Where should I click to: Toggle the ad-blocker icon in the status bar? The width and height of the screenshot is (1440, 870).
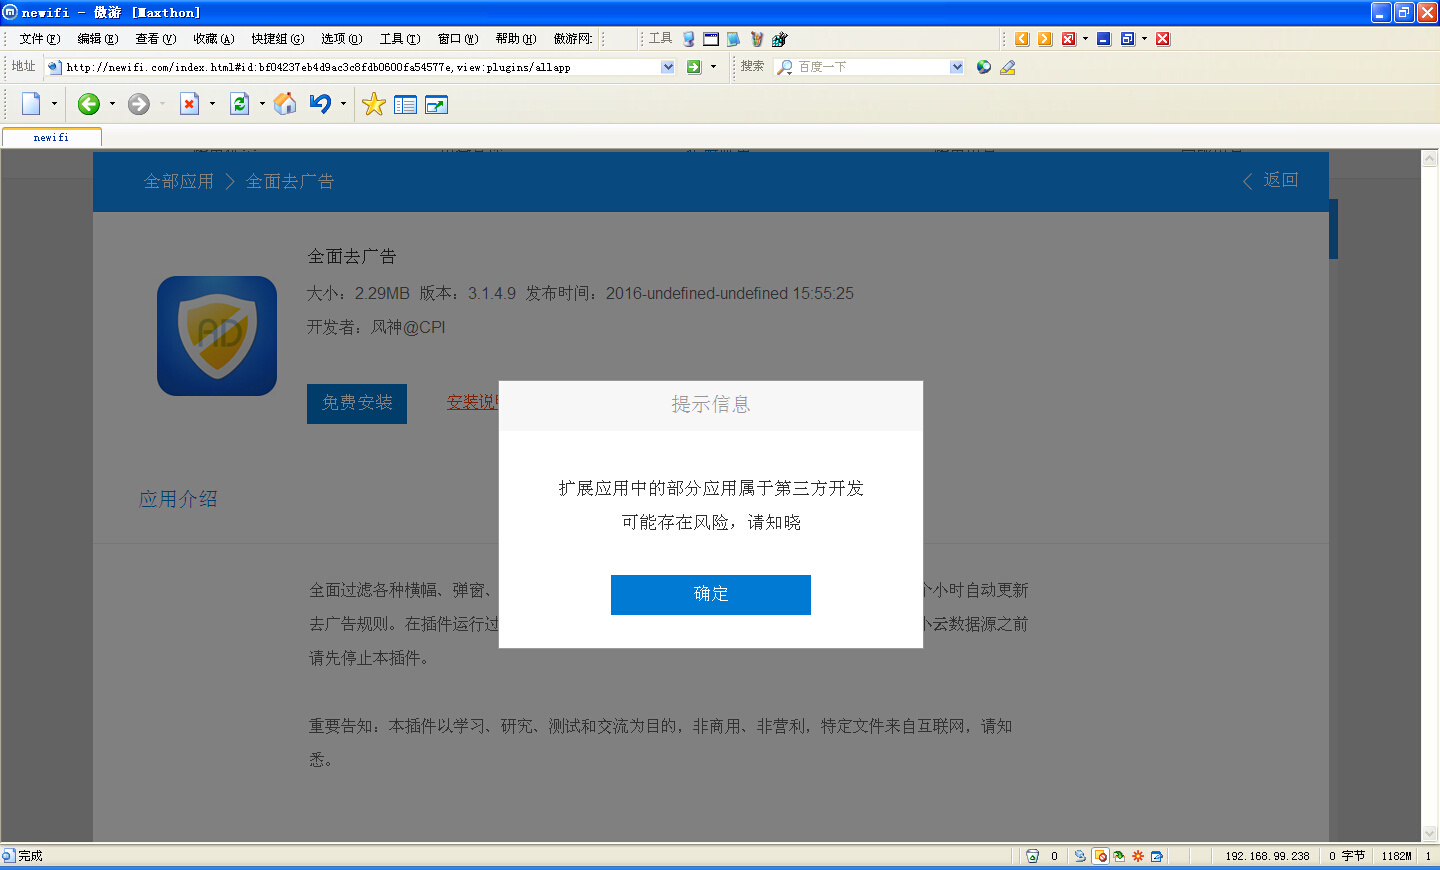[x=1100, y=856]
